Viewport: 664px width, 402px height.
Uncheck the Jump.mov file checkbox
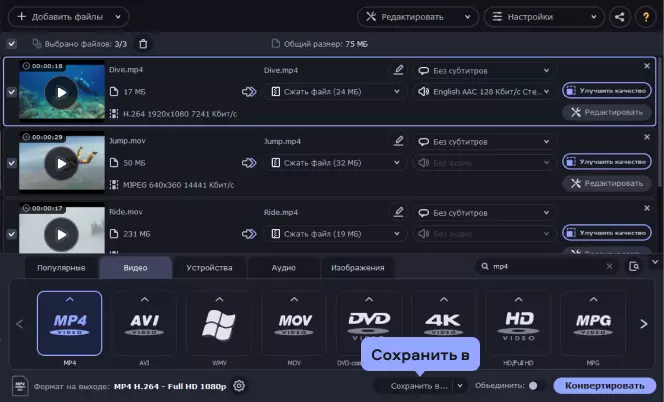11,163
